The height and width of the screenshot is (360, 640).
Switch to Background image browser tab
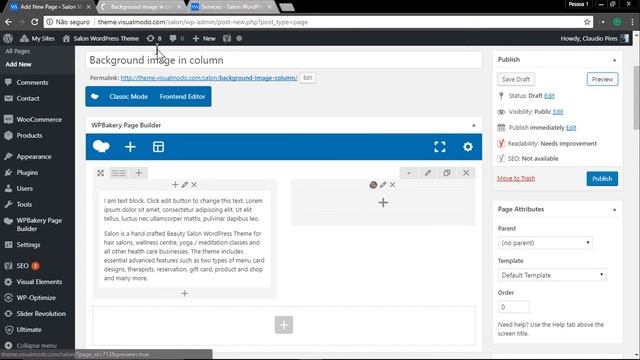coord(141,7)
